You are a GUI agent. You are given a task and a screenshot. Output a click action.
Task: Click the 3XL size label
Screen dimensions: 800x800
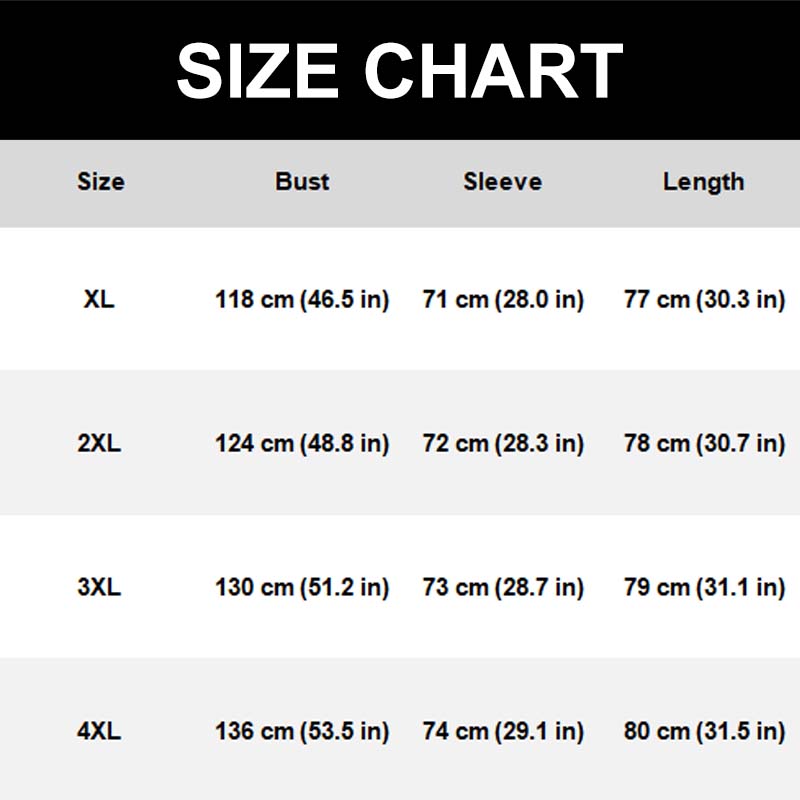tap(99, 587)
